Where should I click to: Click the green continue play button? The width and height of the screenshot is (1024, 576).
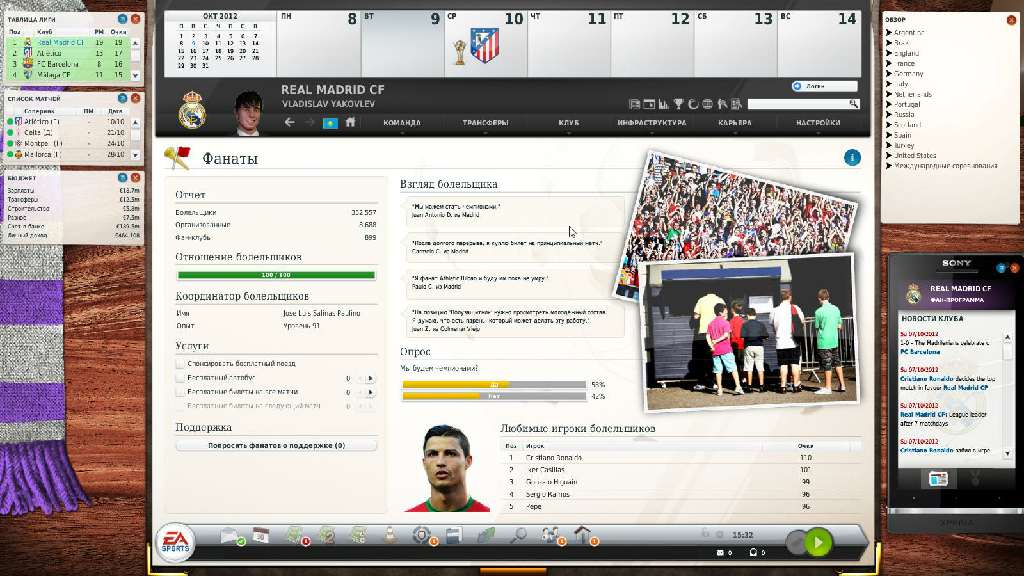pos(818,542)
